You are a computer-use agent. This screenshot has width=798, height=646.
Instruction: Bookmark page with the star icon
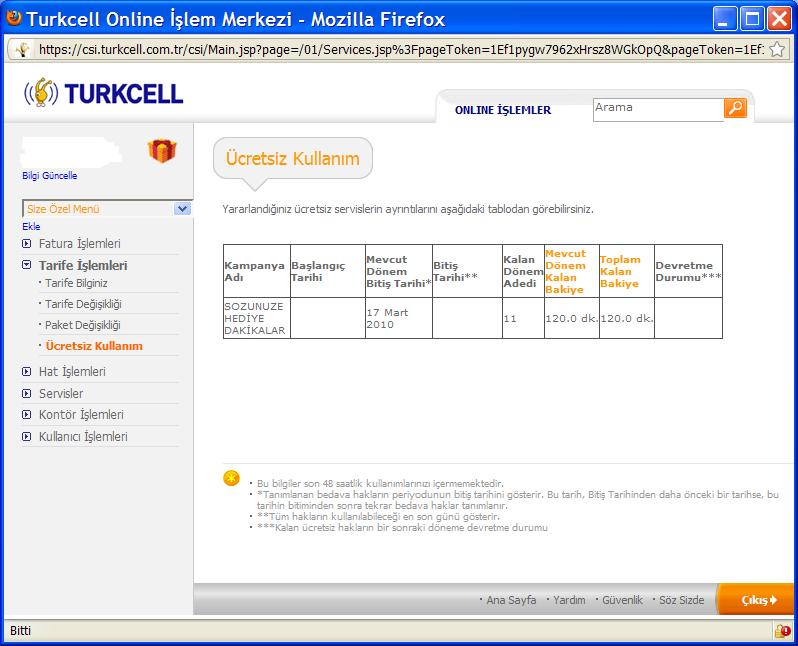coord(777,49)
